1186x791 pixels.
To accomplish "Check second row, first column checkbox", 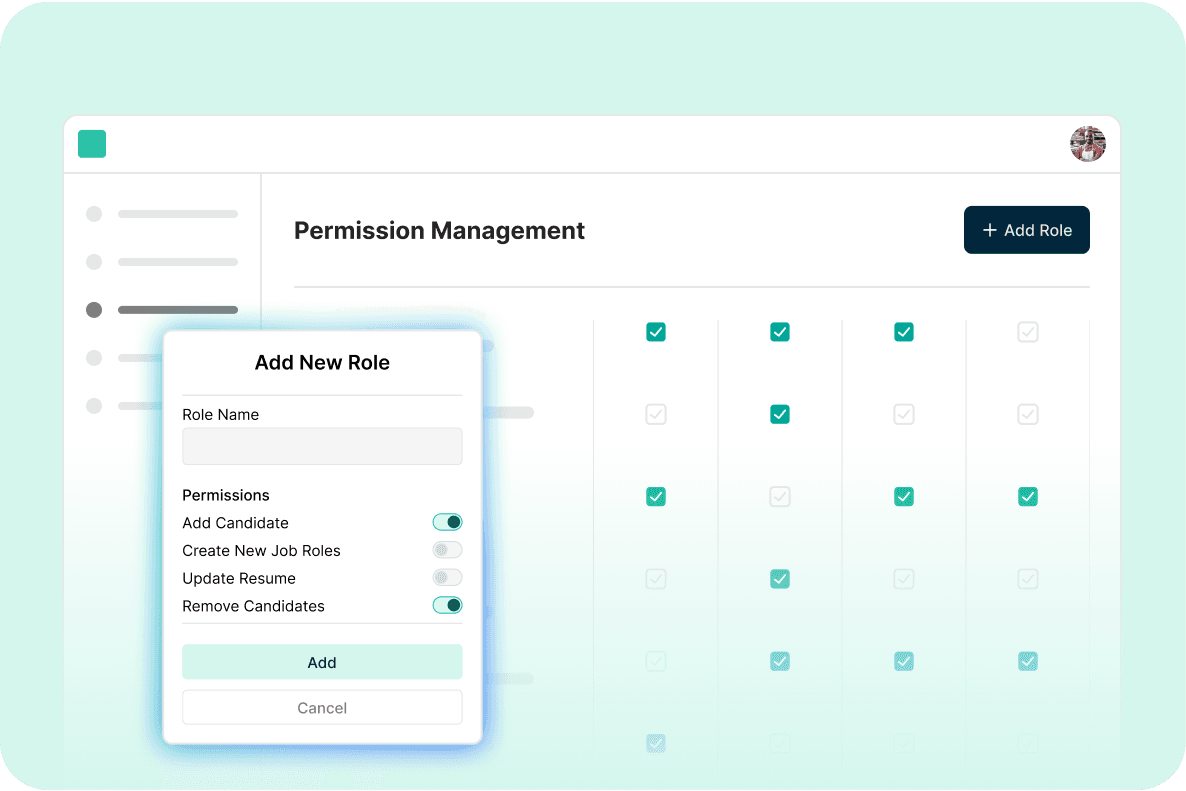I will tap(656, 414).
